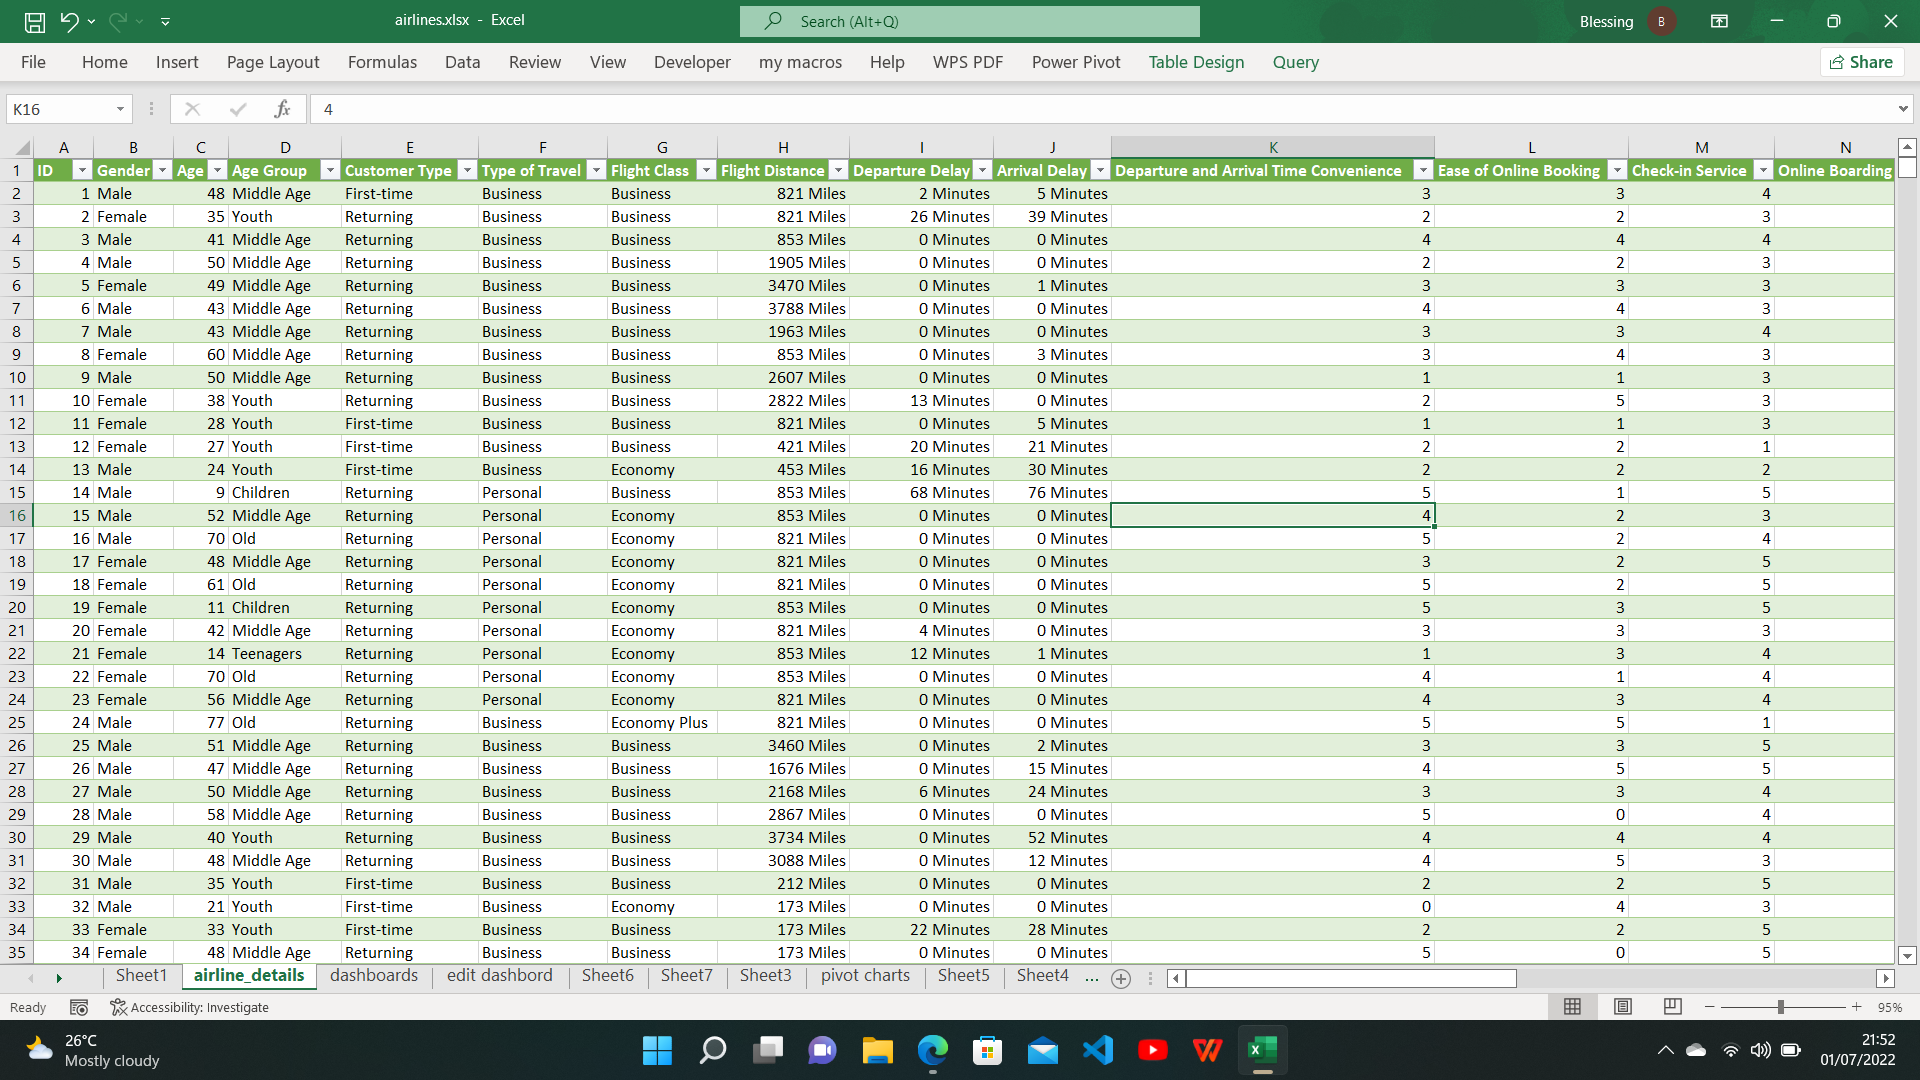
Task: Select the cell with Economy Plus
Action: (x=661, y=723)
